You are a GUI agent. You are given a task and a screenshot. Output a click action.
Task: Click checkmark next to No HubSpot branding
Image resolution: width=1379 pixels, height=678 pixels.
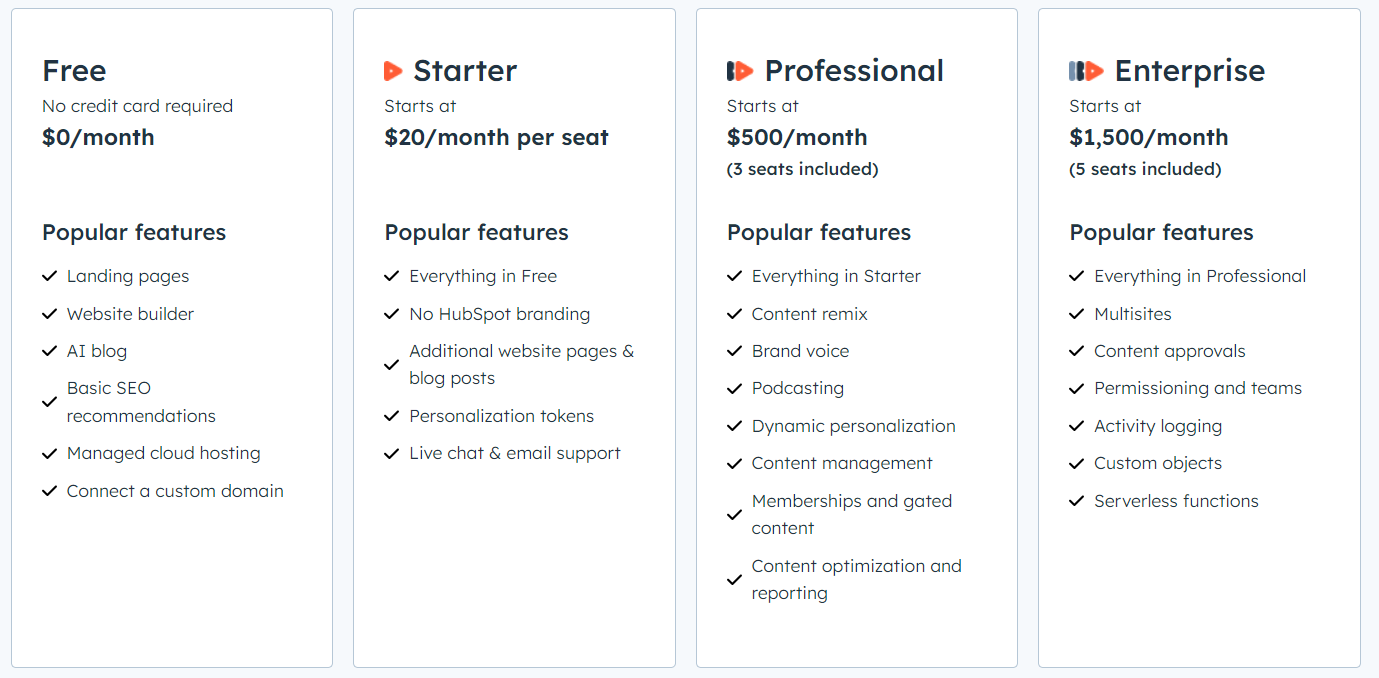tap(392, 314)
